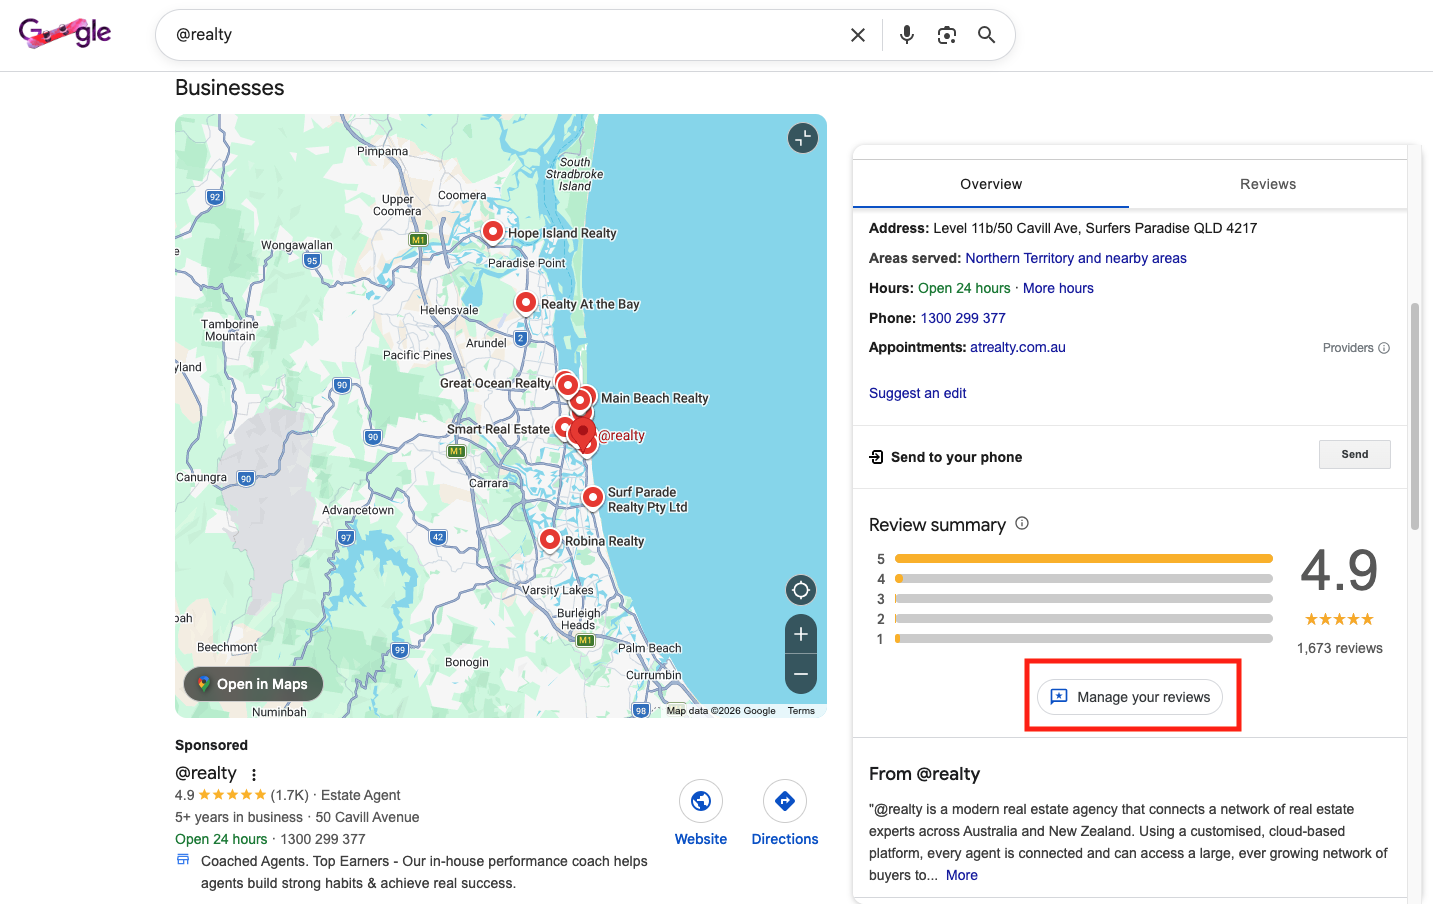Start voice search with the microphone icon
1433x904 pixels.
907,35
